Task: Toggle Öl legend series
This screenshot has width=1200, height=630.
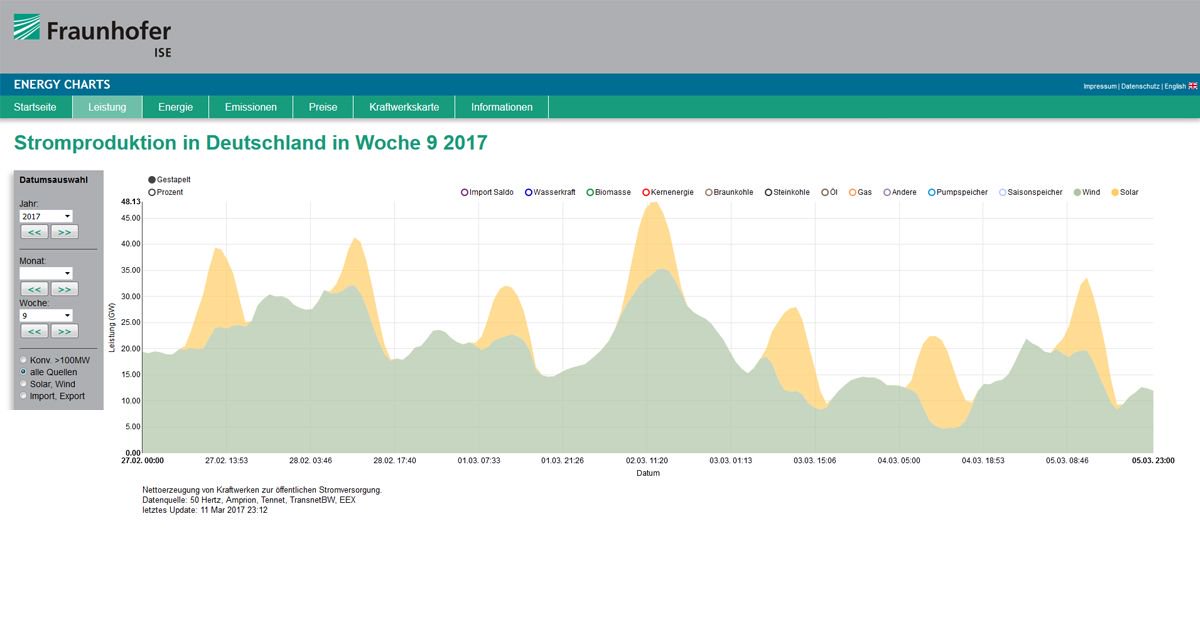Action: point(830,192)
